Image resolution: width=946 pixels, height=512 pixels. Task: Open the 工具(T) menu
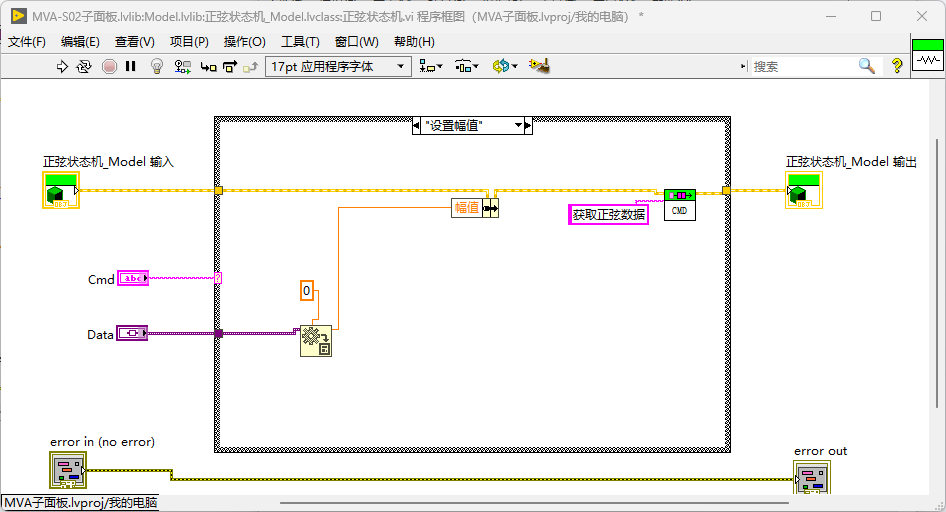300,42
